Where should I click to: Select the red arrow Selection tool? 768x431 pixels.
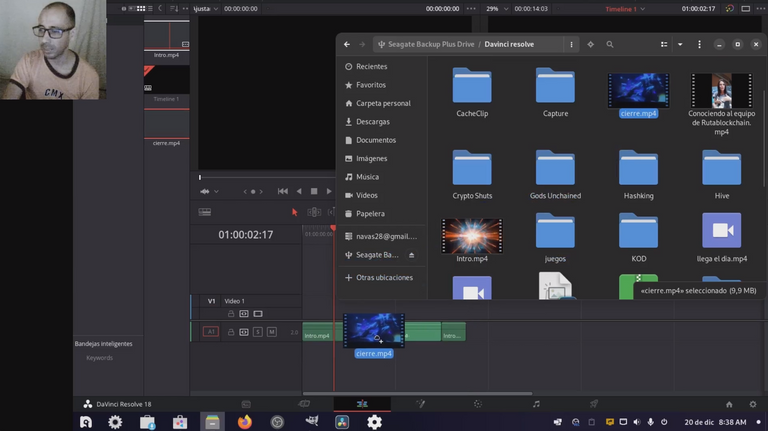294,212
